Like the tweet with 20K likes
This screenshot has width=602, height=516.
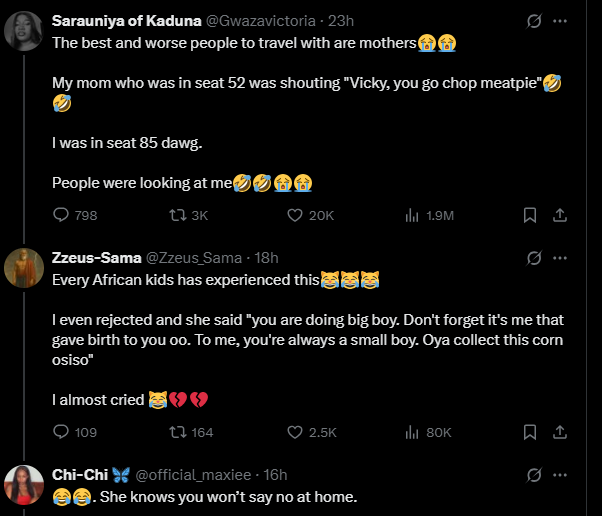click(x=296, y=215)
